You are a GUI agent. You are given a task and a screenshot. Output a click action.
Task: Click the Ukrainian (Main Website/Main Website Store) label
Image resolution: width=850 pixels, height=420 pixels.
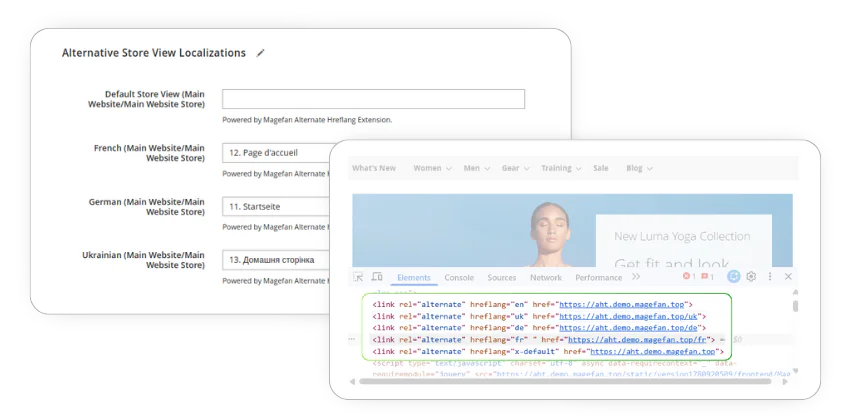[144, 260]
